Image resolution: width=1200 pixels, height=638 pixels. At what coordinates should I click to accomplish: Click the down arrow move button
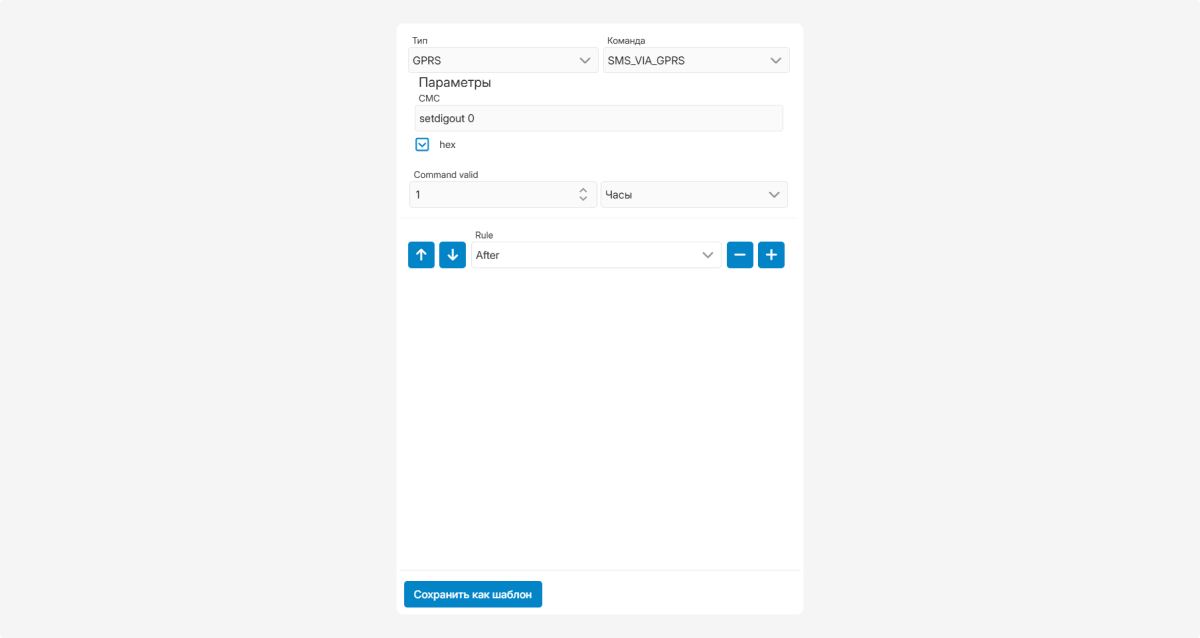coord(452,255)
